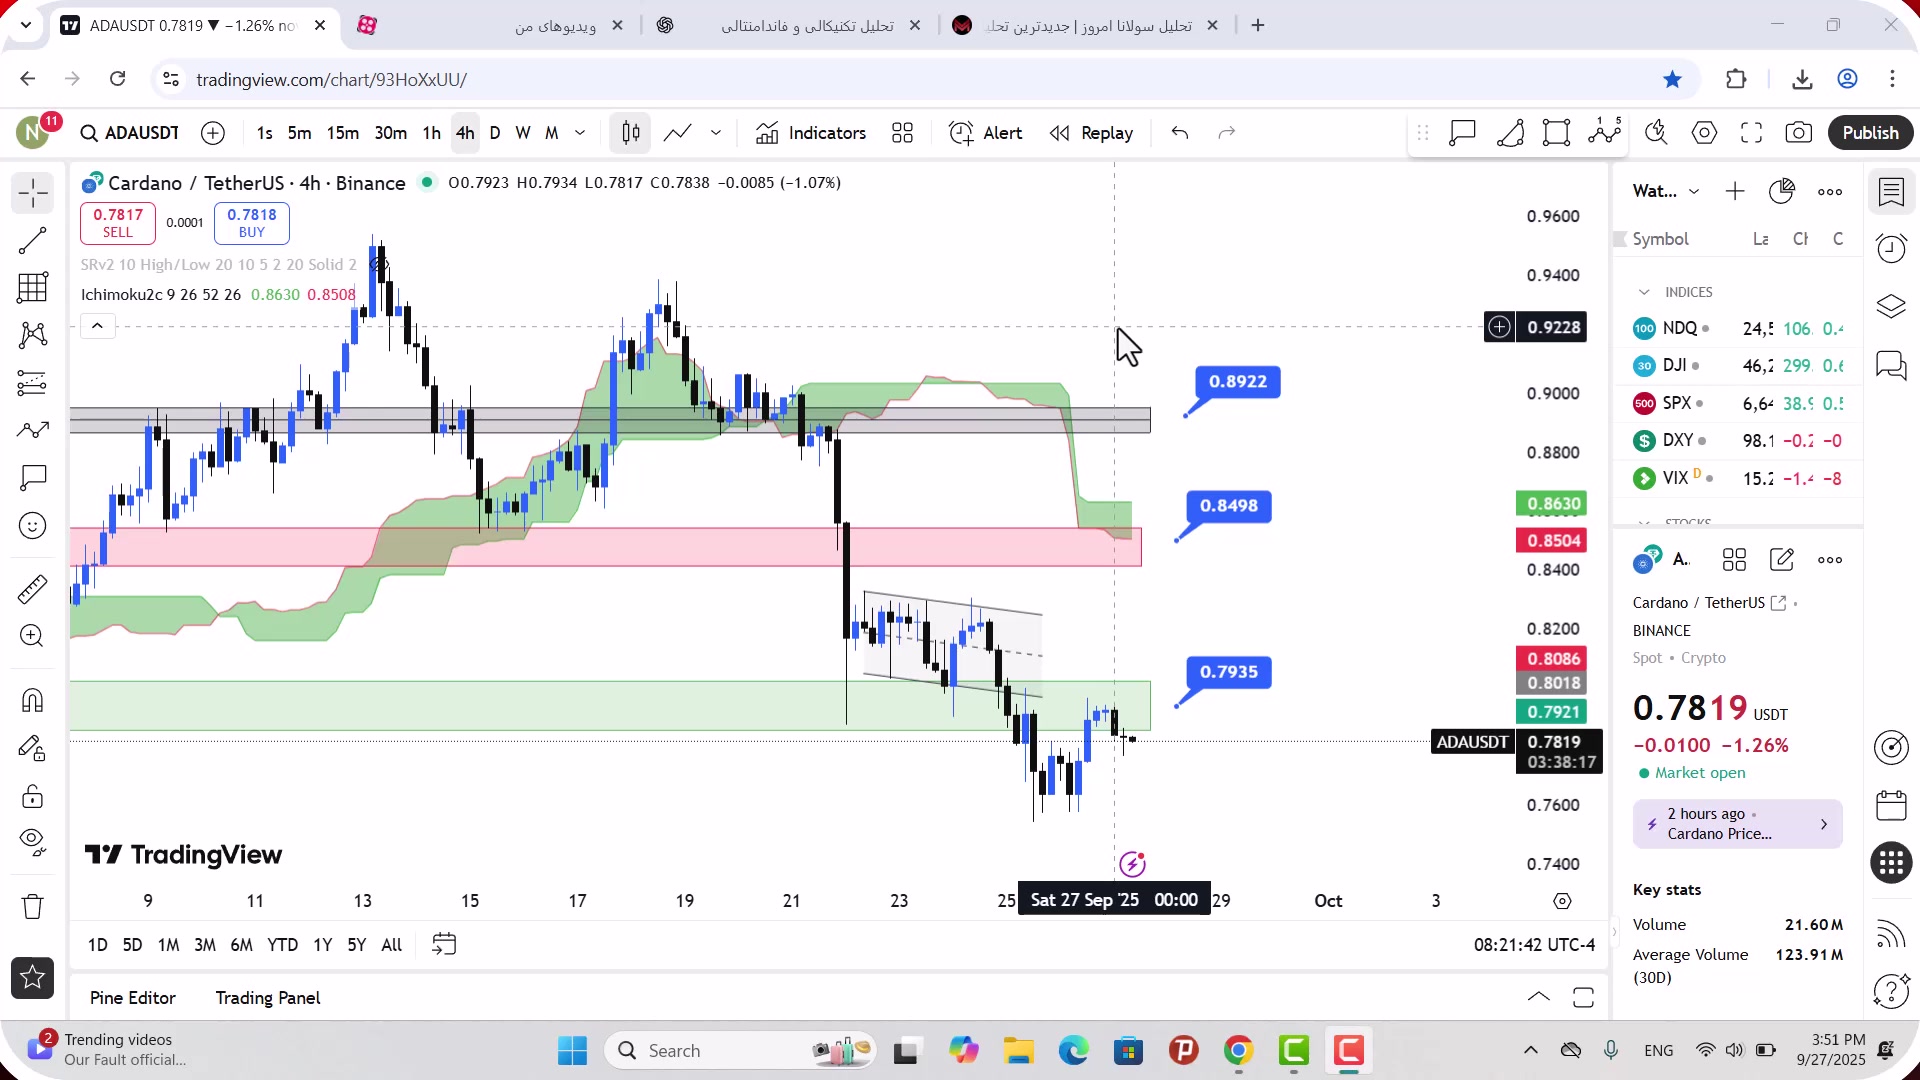Select the 3M date range
This screenshot has width=1920, height=1080.
click(205, 945)
